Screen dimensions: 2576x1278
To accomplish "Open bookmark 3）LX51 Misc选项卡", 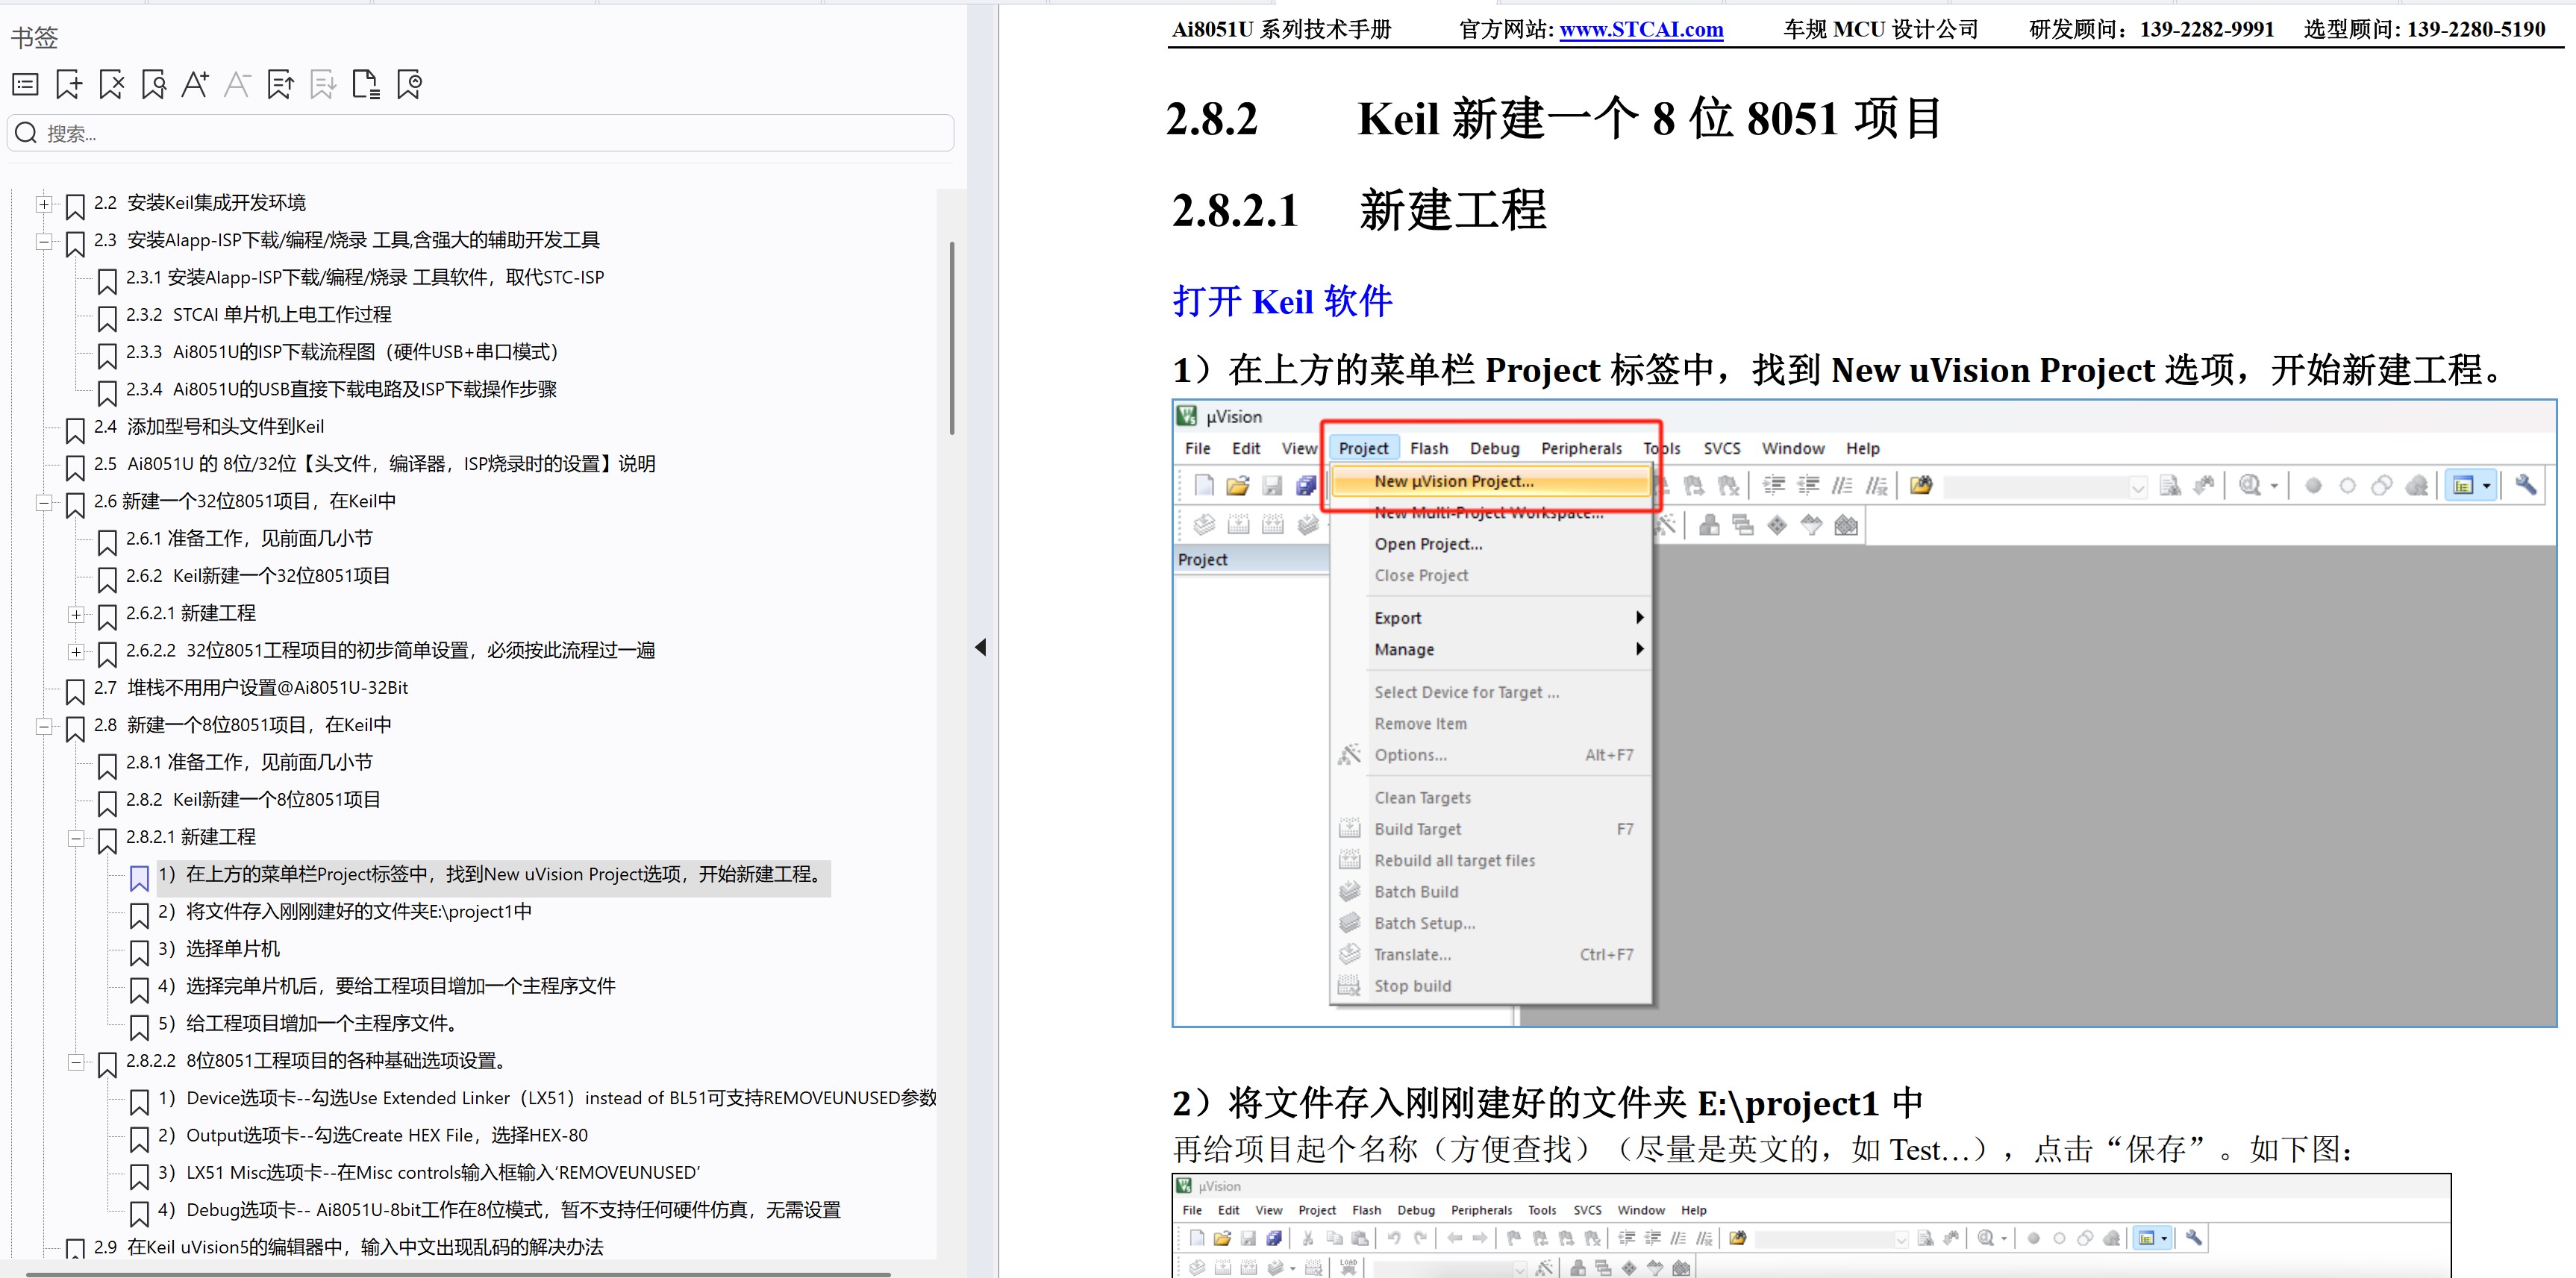I will click(429, 1173).
